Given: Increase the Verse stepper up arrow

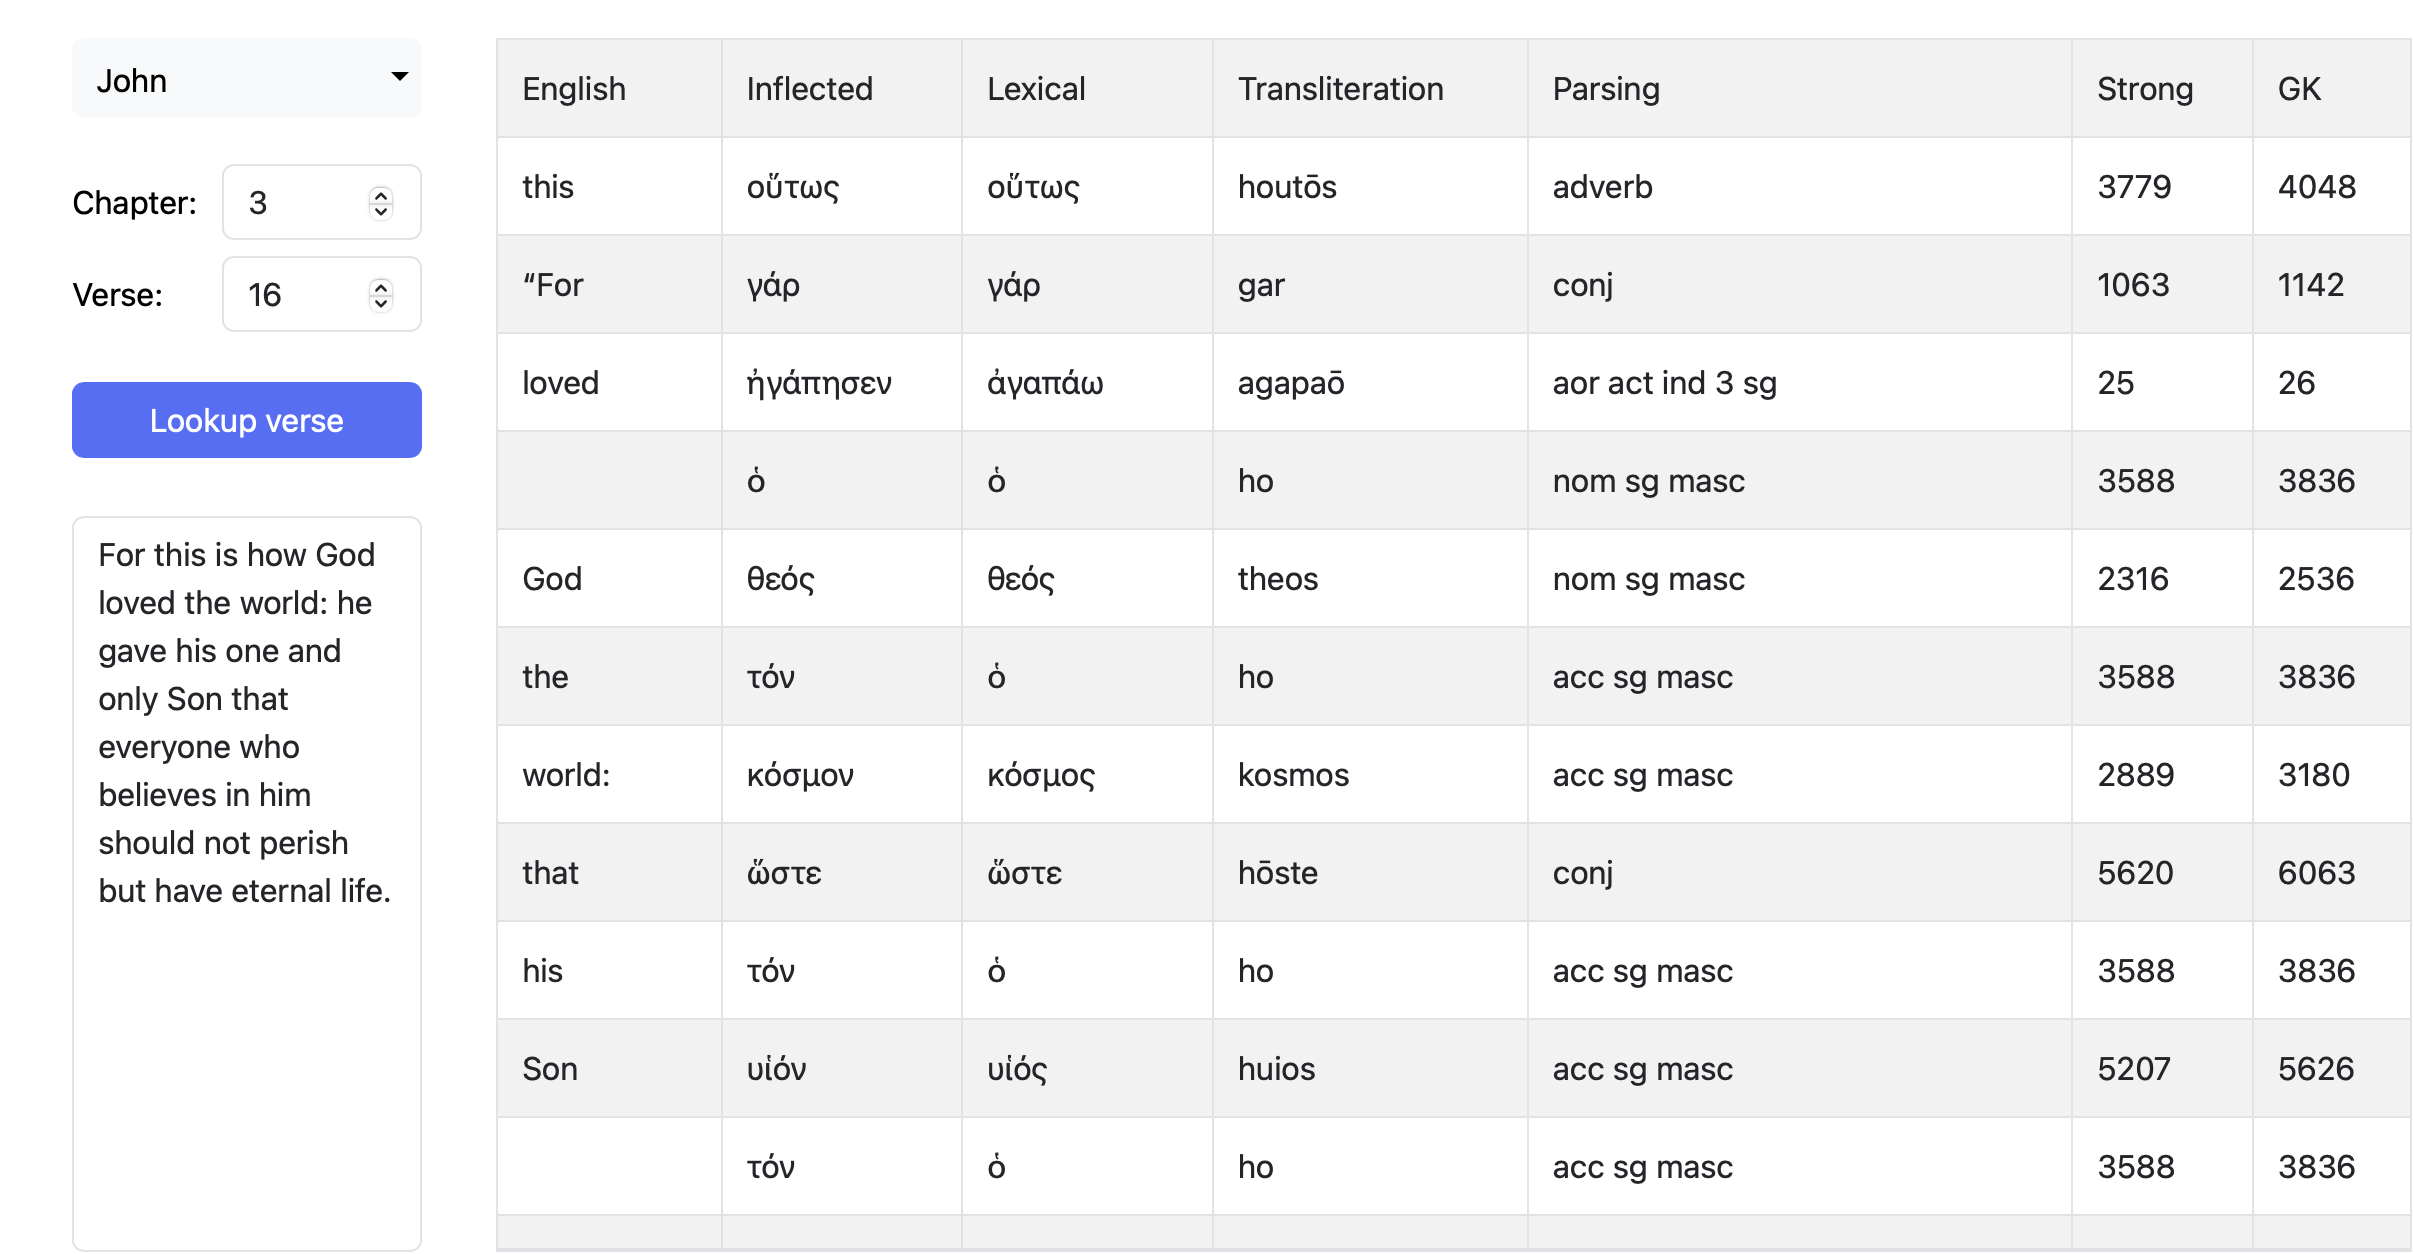Looking at the screenshot, I should click(381, 286).
